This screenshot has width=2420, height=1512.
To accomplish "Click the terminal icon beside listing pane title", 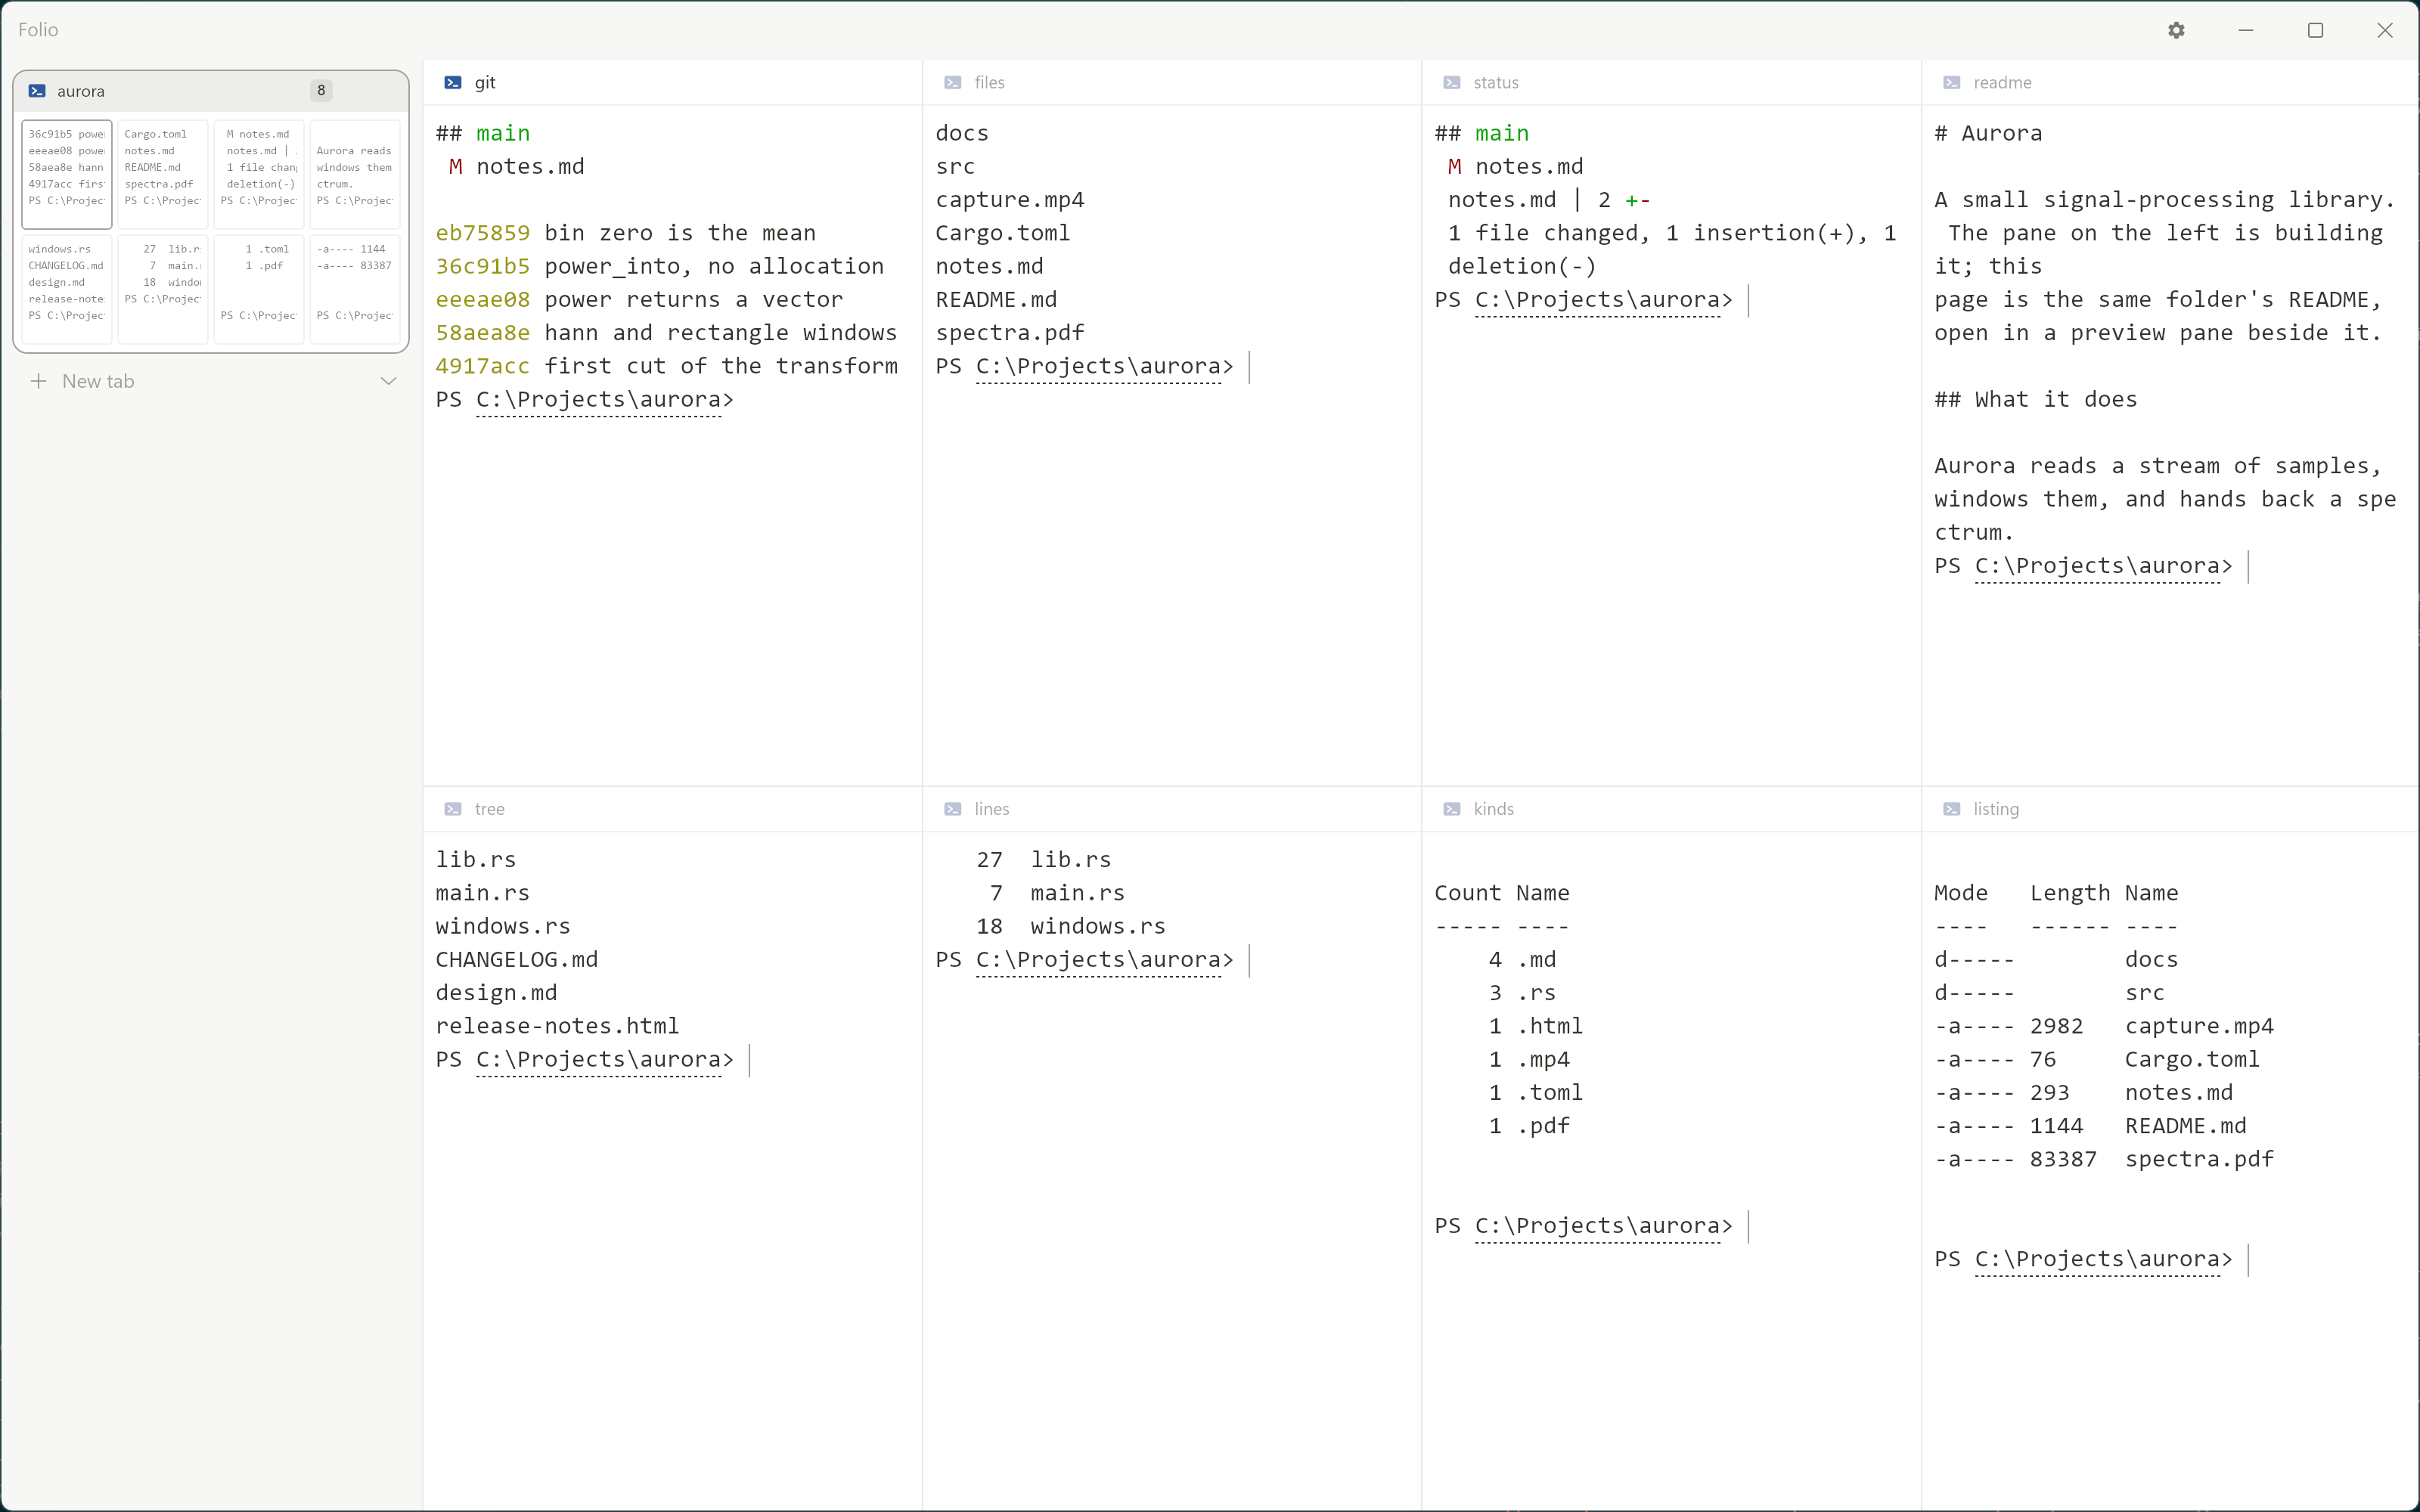I will 1952,809.
